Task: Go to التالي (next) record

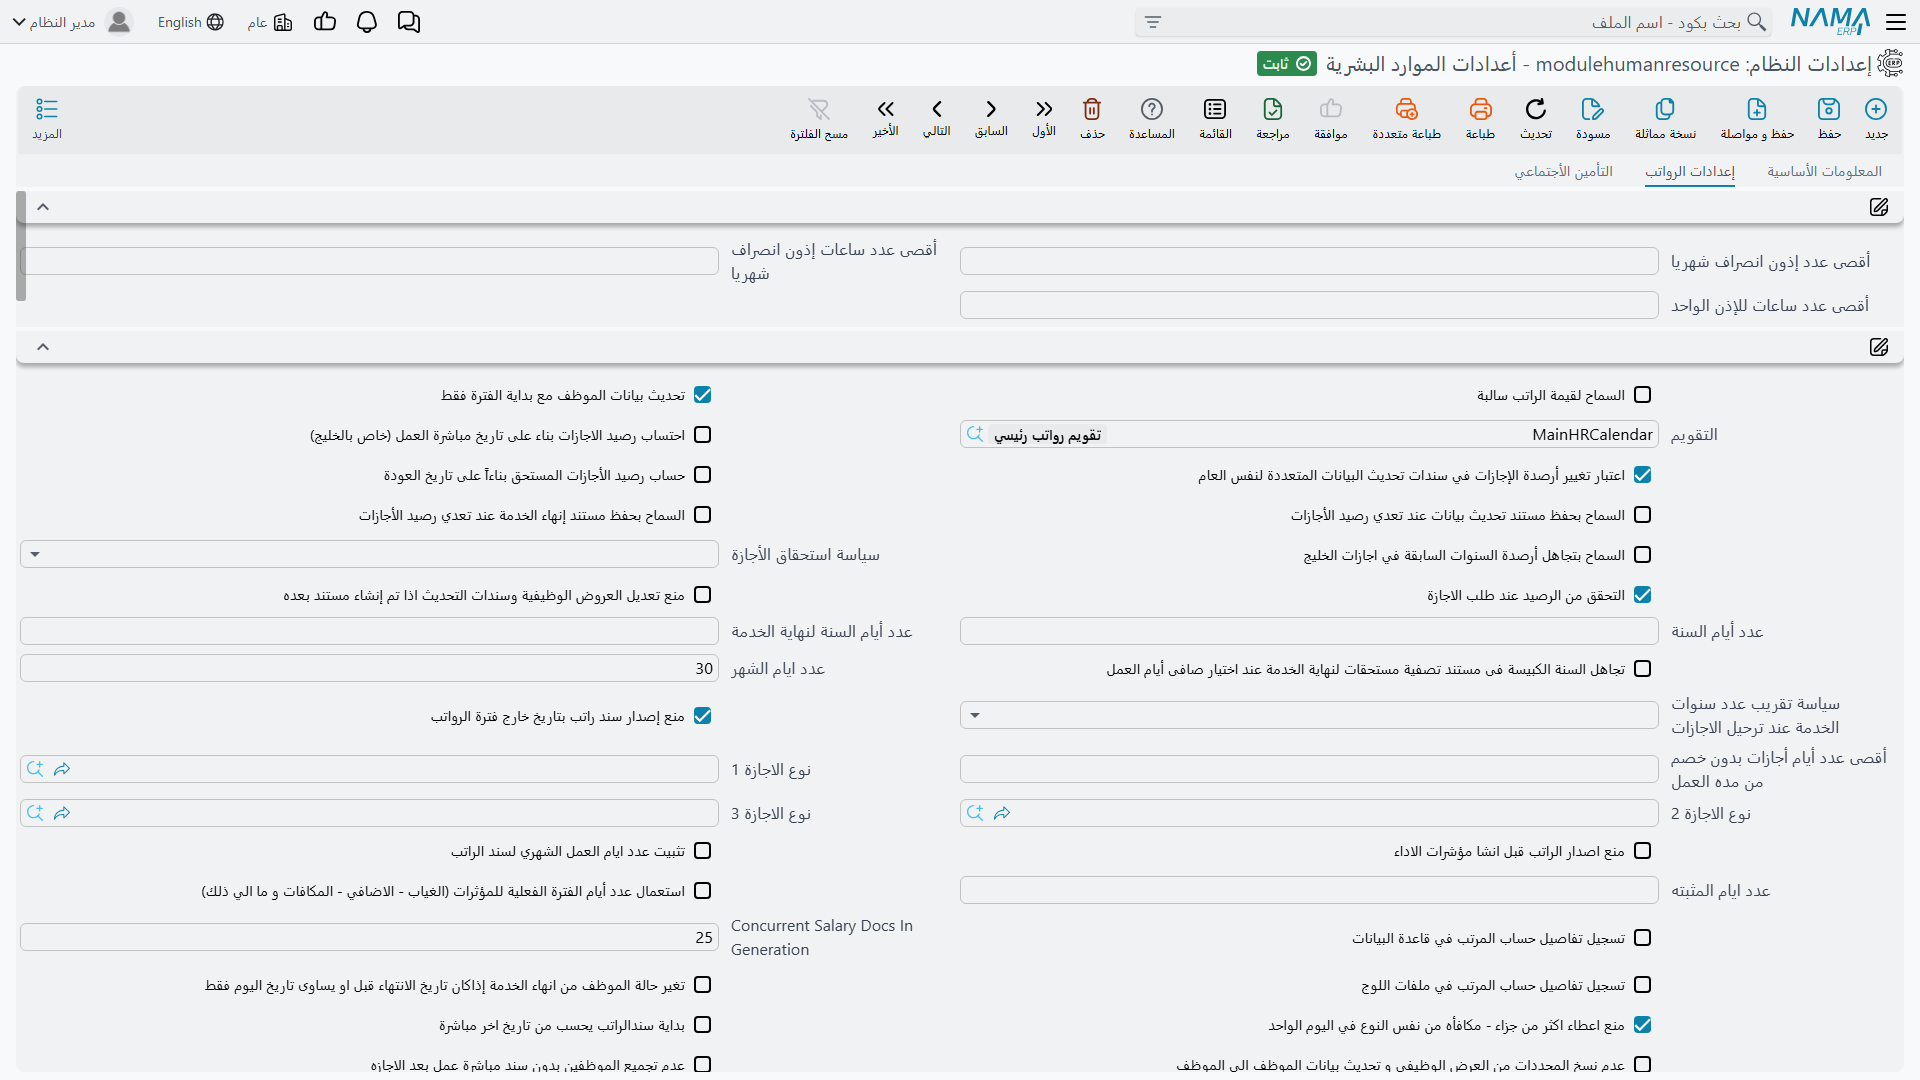Action: click(937, 109)
